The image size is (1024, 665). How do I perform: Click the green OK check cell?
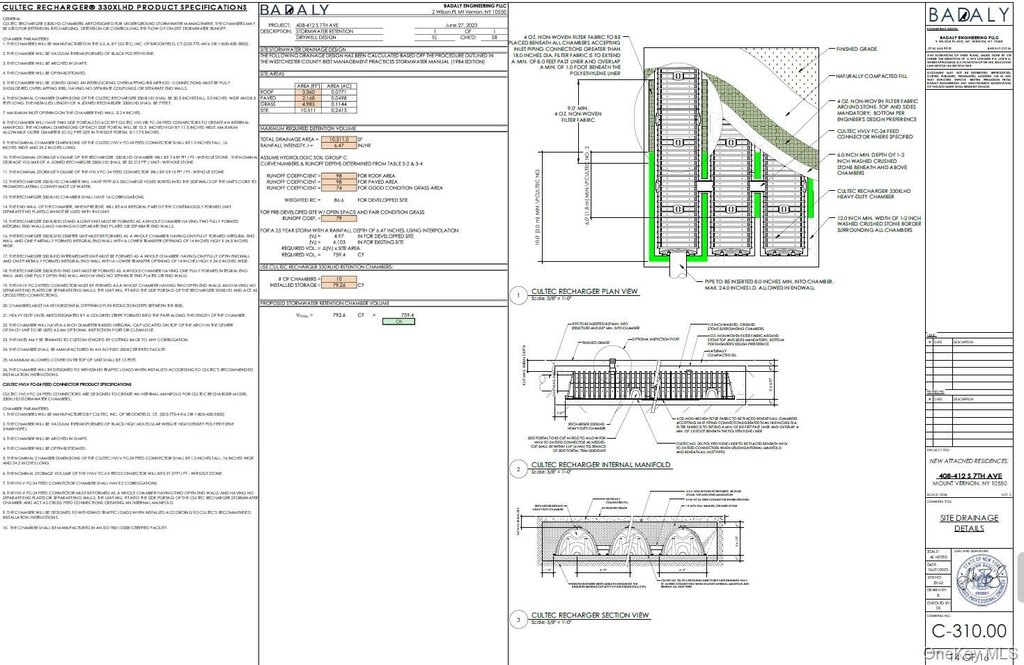(x=398, y=321)
